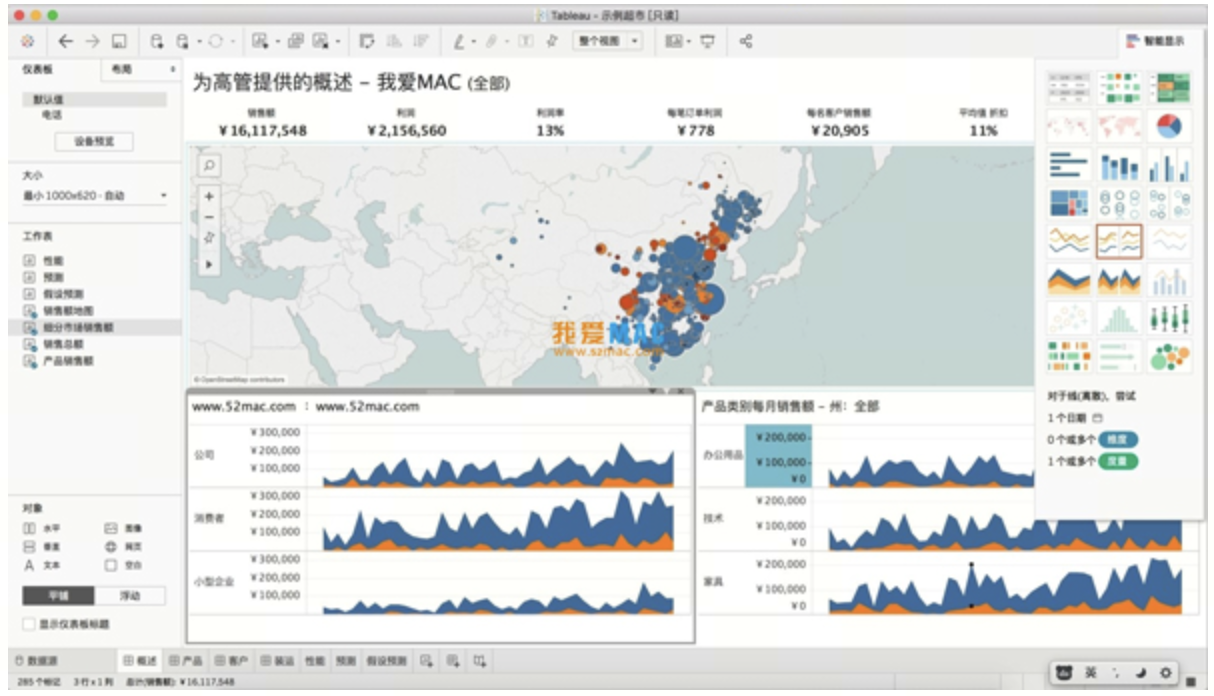Screen dimensions: 1214x696
Task: Click the 文本 text object
Action: (40, 565)
